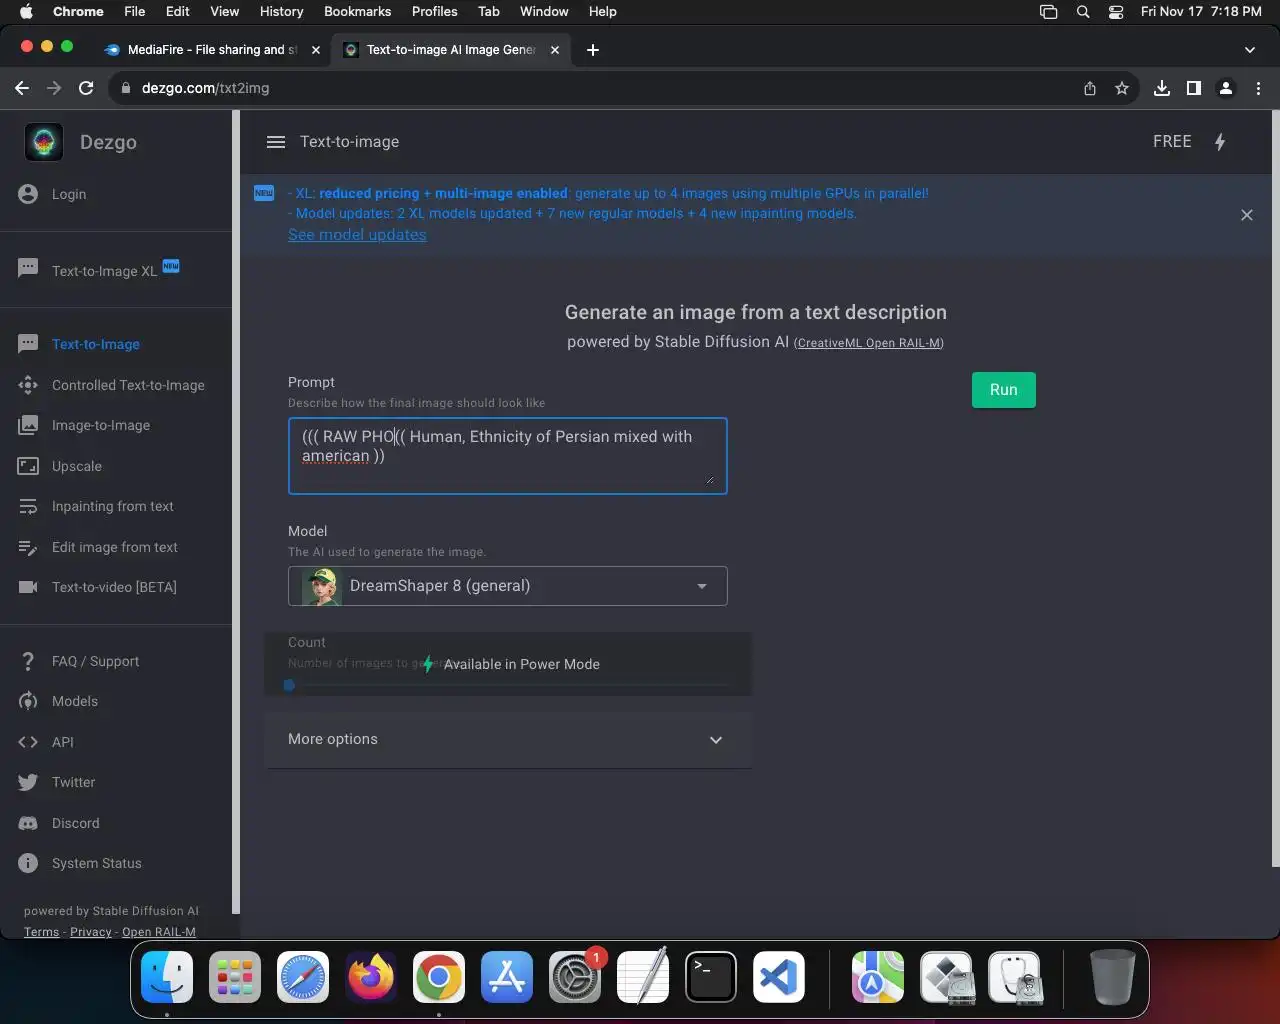Open macOS Control Center icon
Screen dimensions: 1280x1024
point(1116,11)
